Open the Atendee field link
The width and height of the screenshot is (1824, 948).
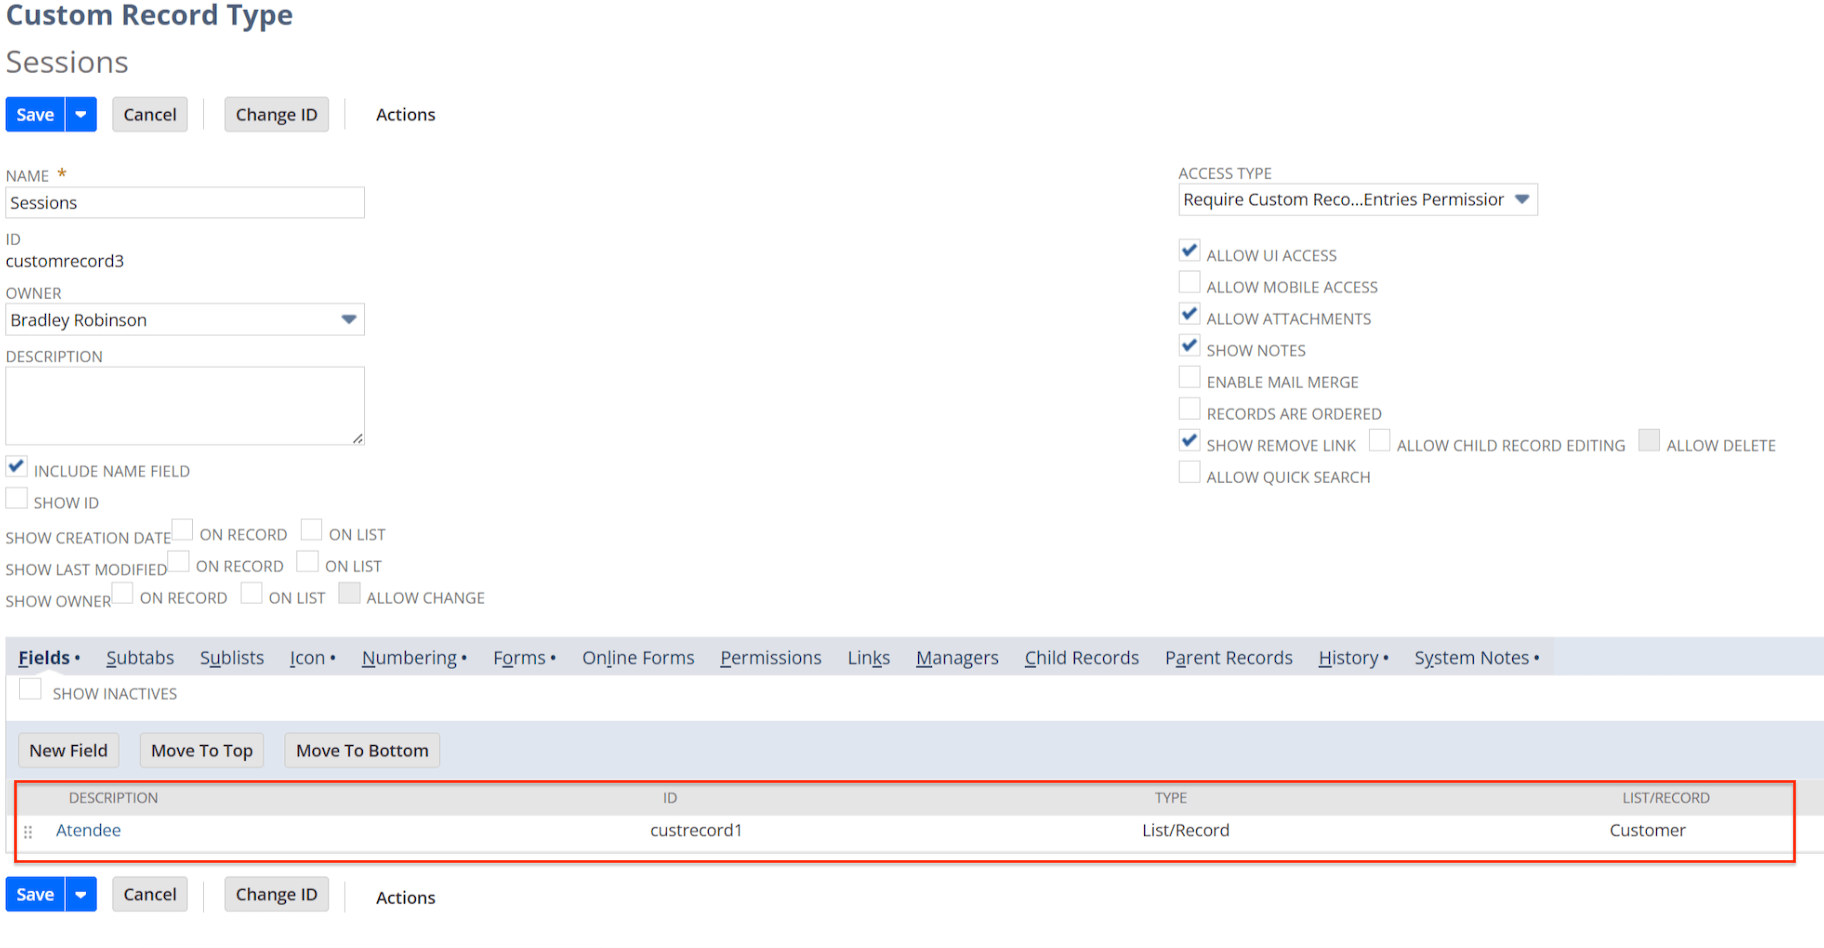[x=88, y=830]
